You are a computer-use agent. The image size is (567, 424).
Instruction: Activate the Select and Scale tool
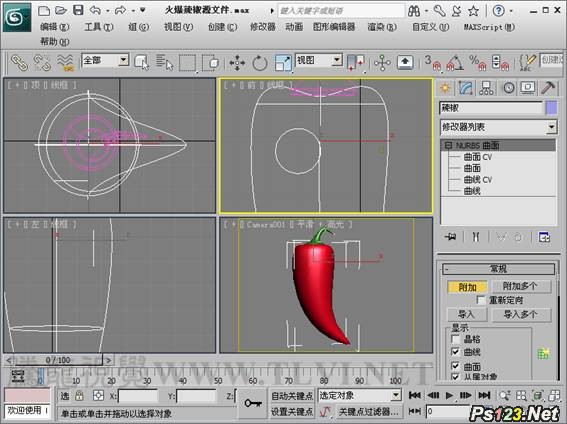tap(283, 63)
